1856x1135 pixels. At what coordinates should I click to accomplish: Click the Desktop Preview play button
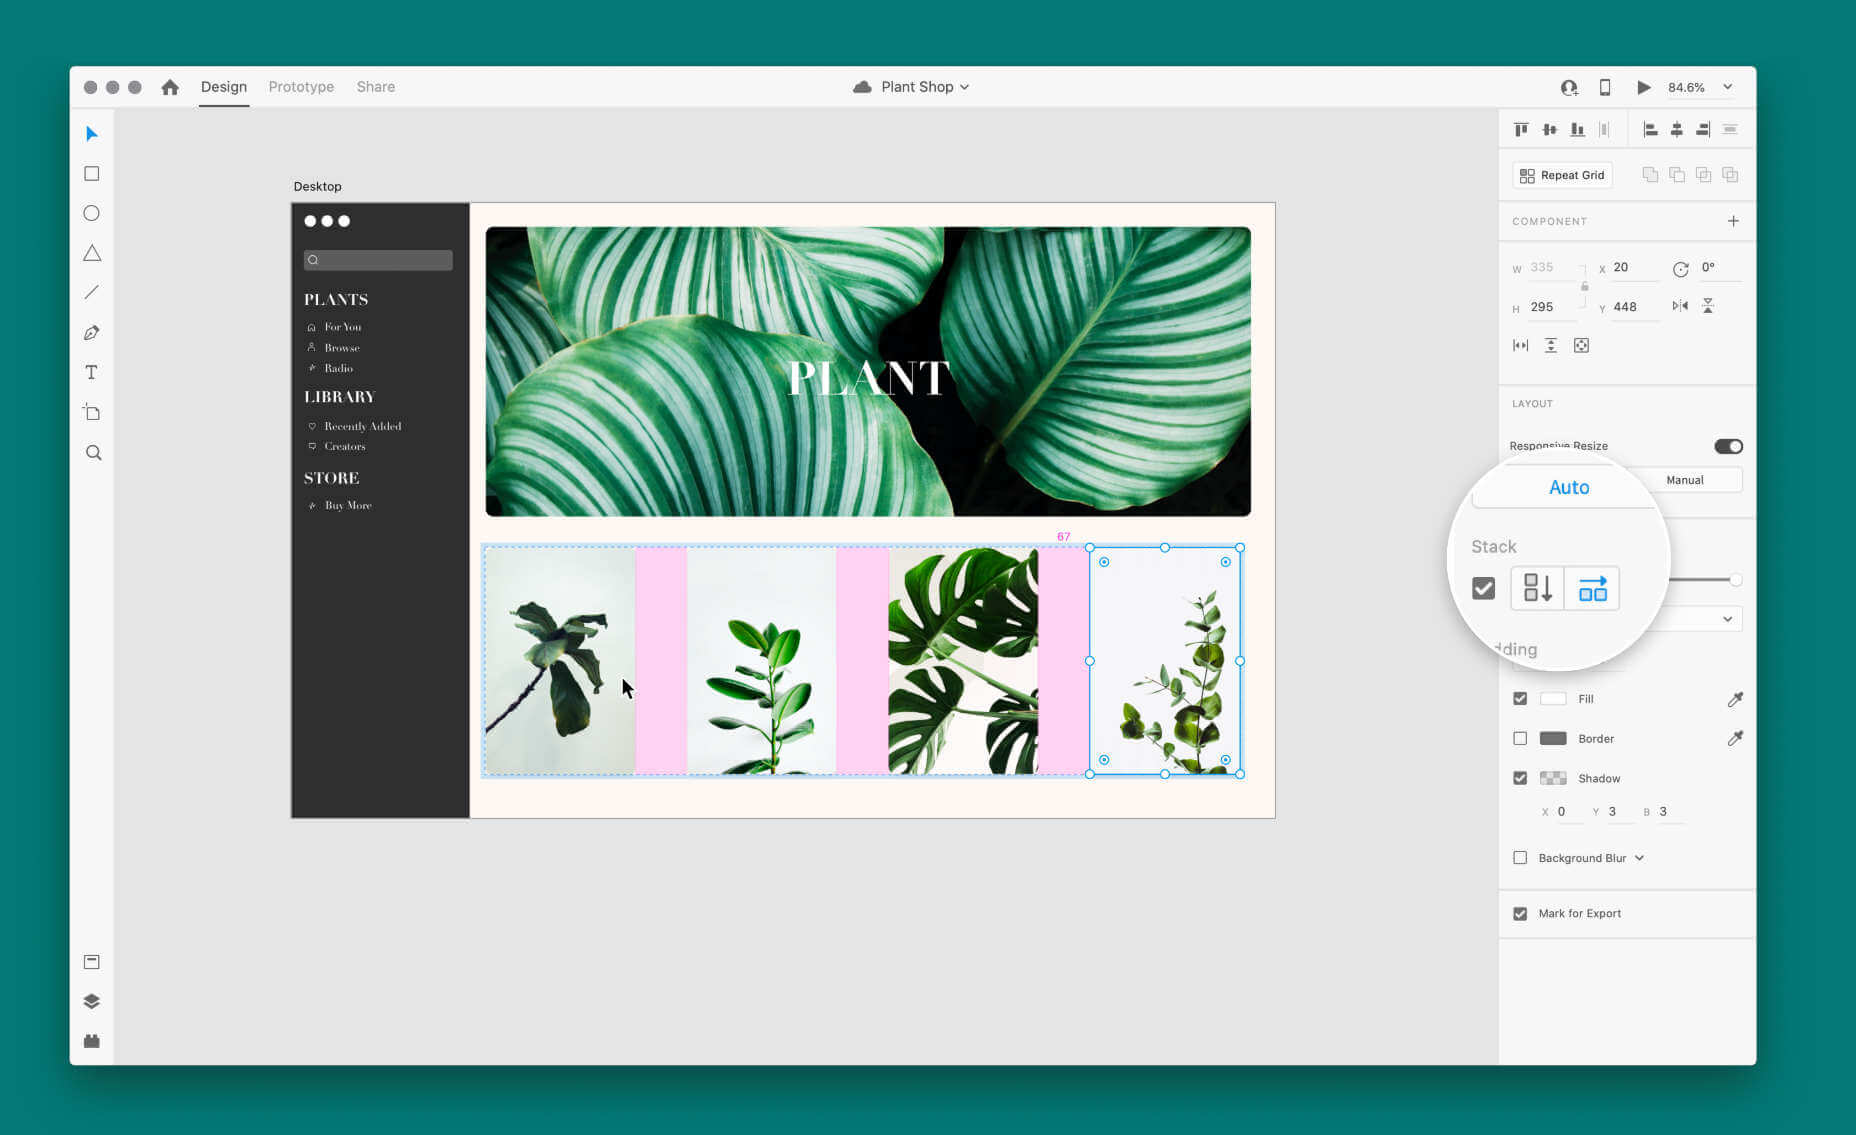pos(1643,87)
